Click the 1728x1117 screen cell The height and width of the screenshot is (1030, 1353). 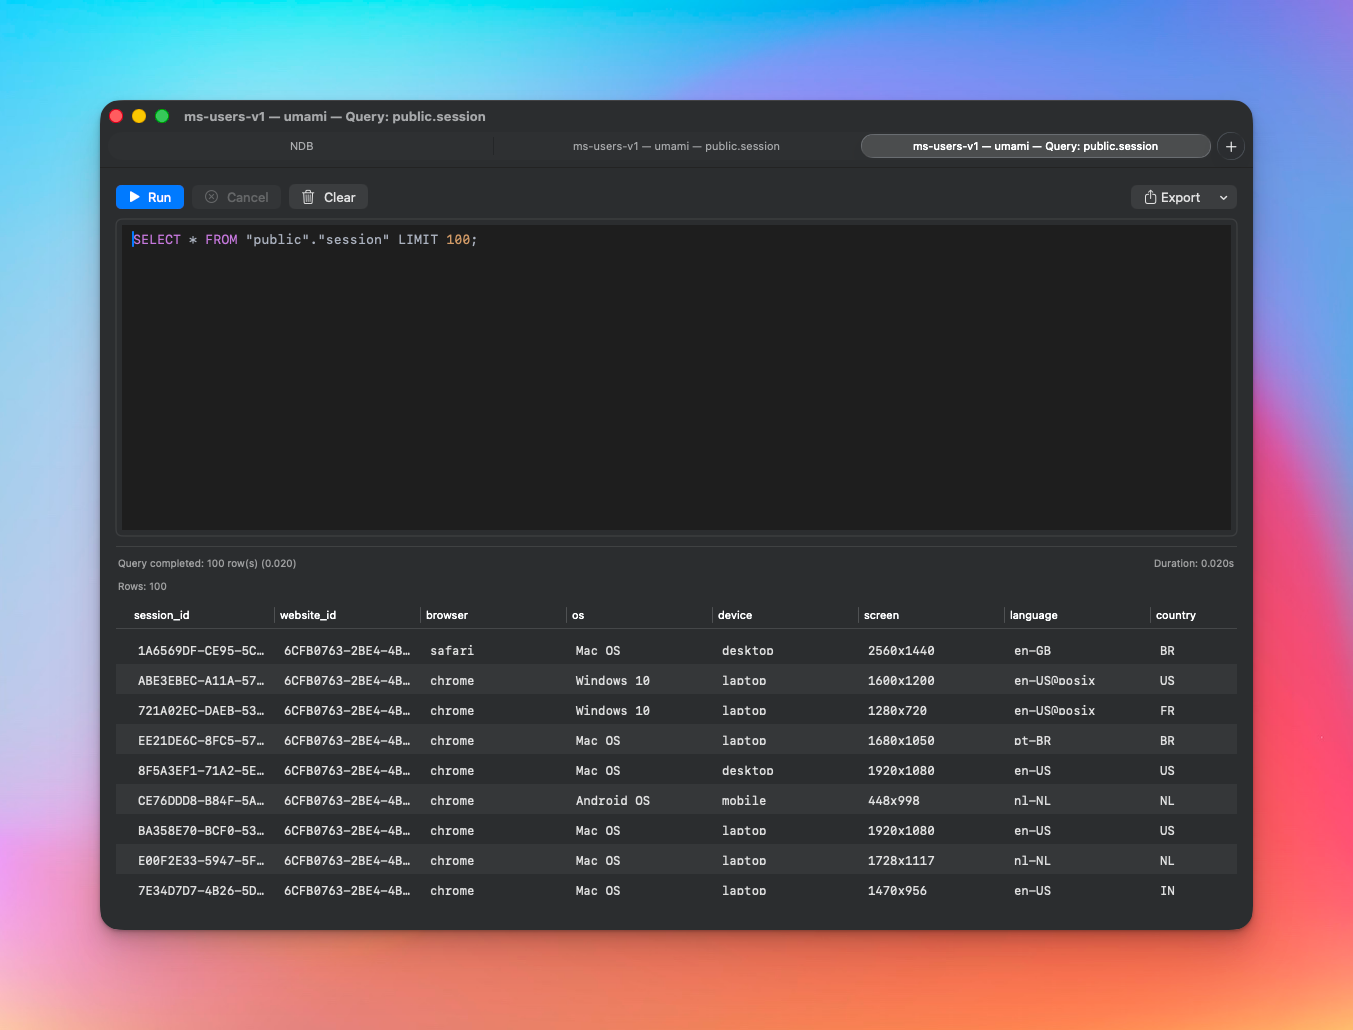901,861
